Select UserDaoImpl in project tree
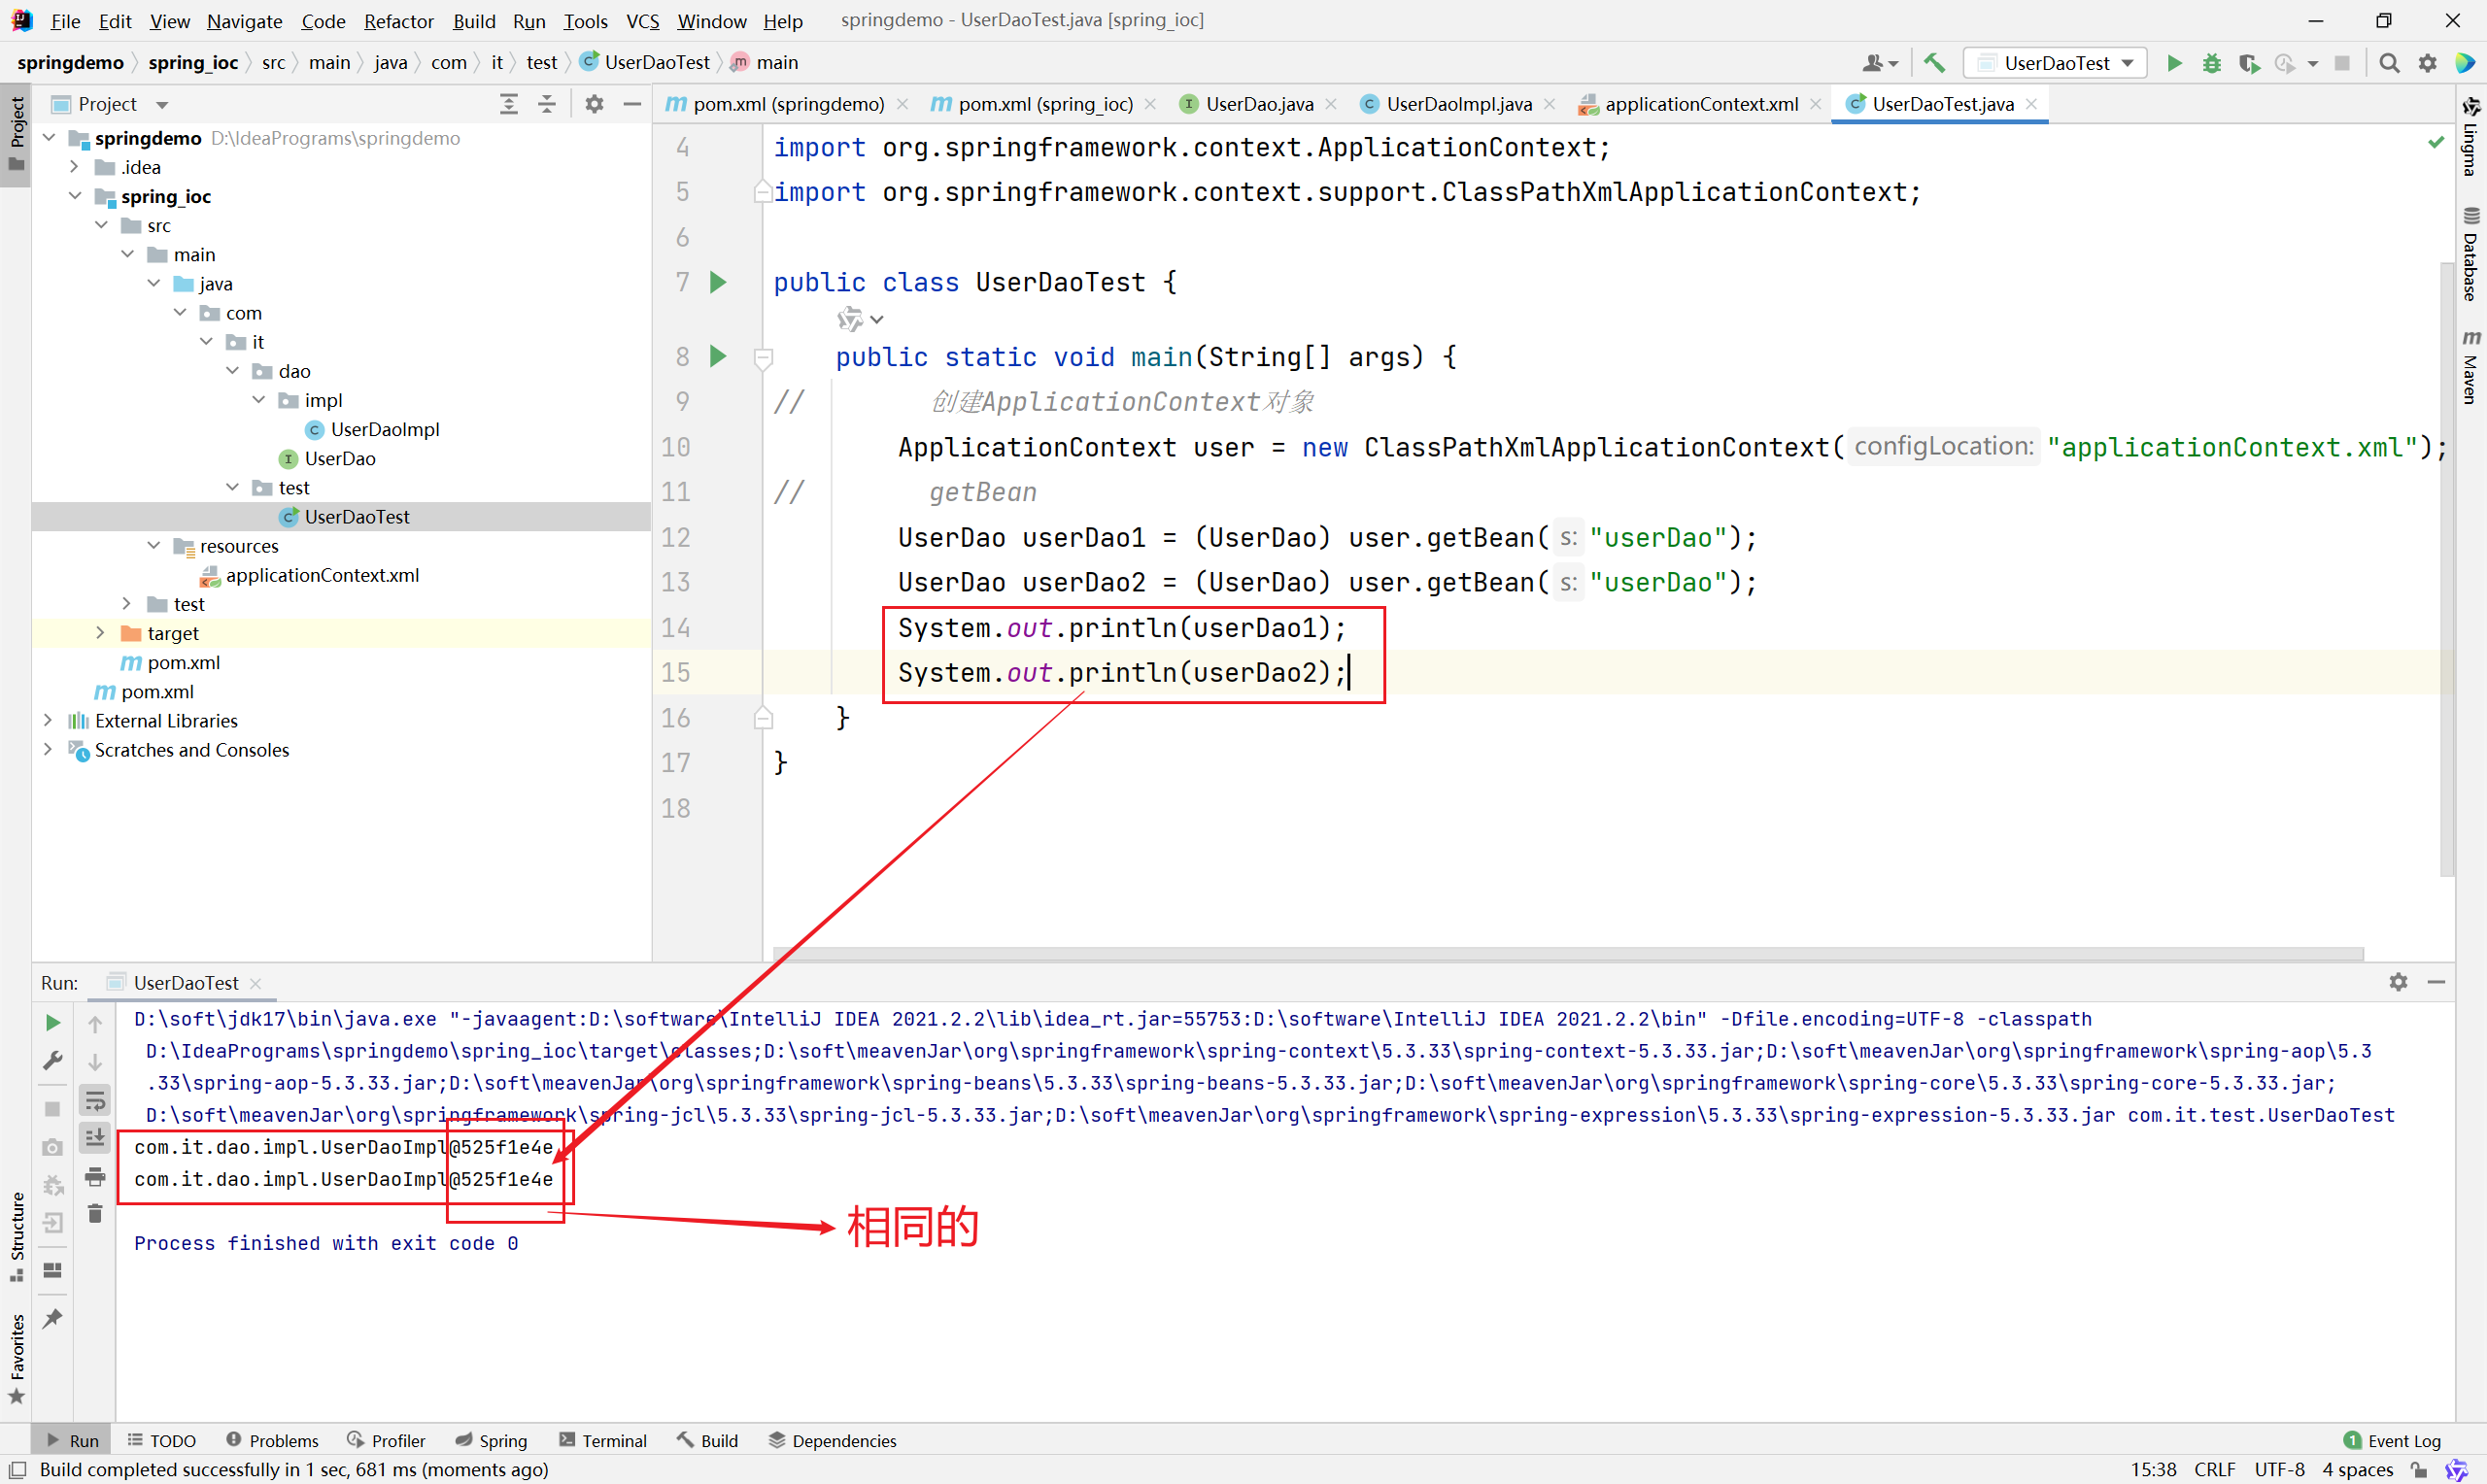The image size is (2487, 1484). point(385,429)
